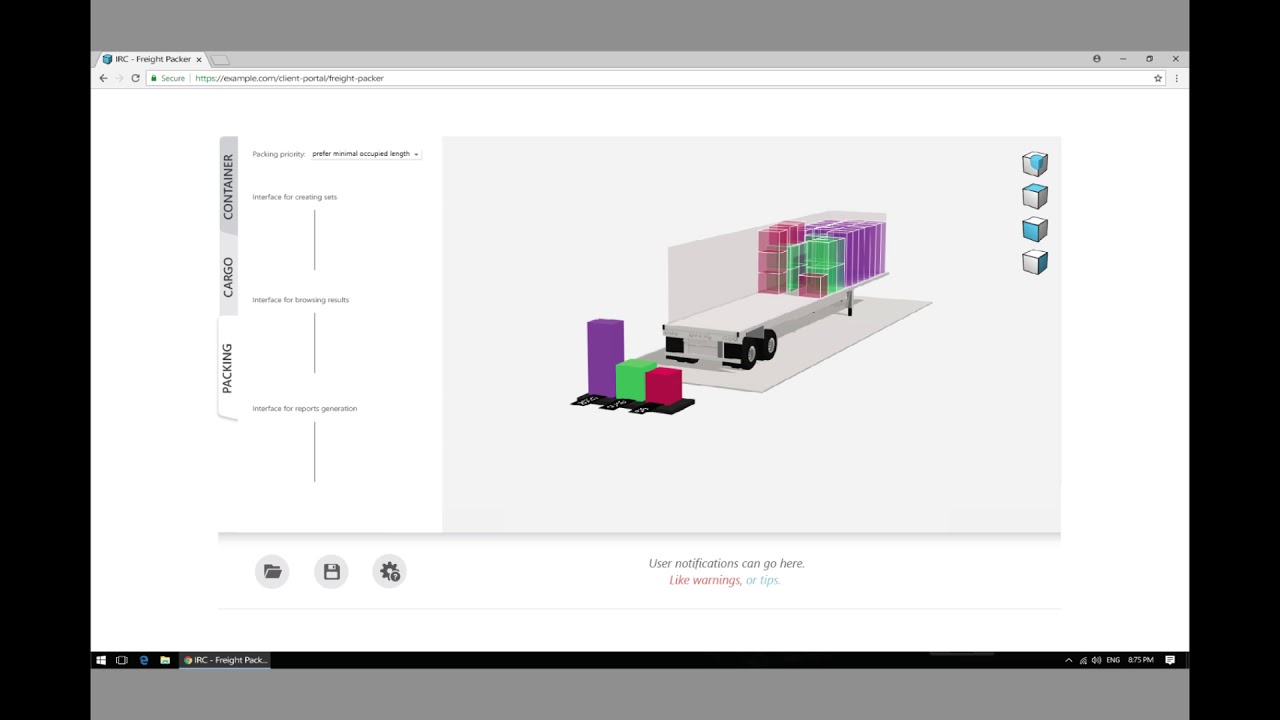Switch to front view cube icon

pyautogui.click(x=1035, y=230)
